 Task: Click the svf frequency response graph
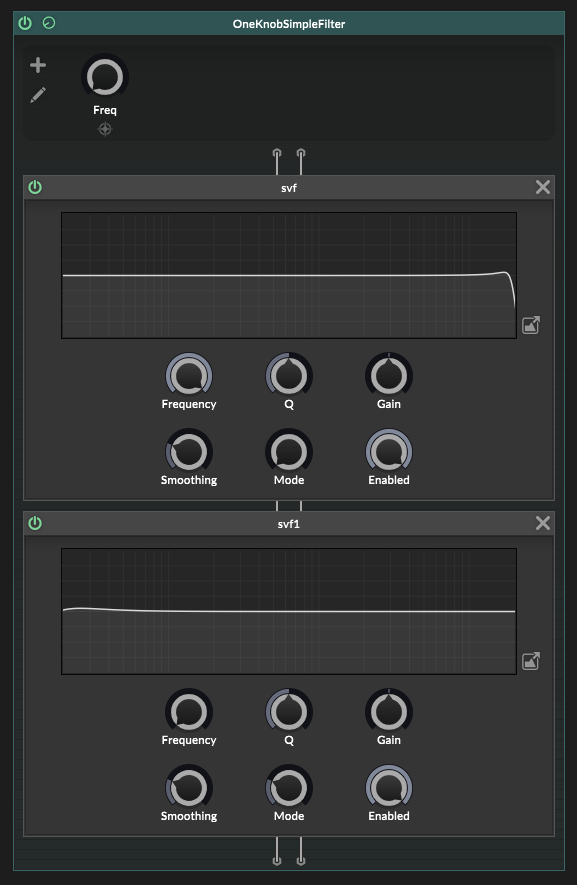[x=288, y=275]
